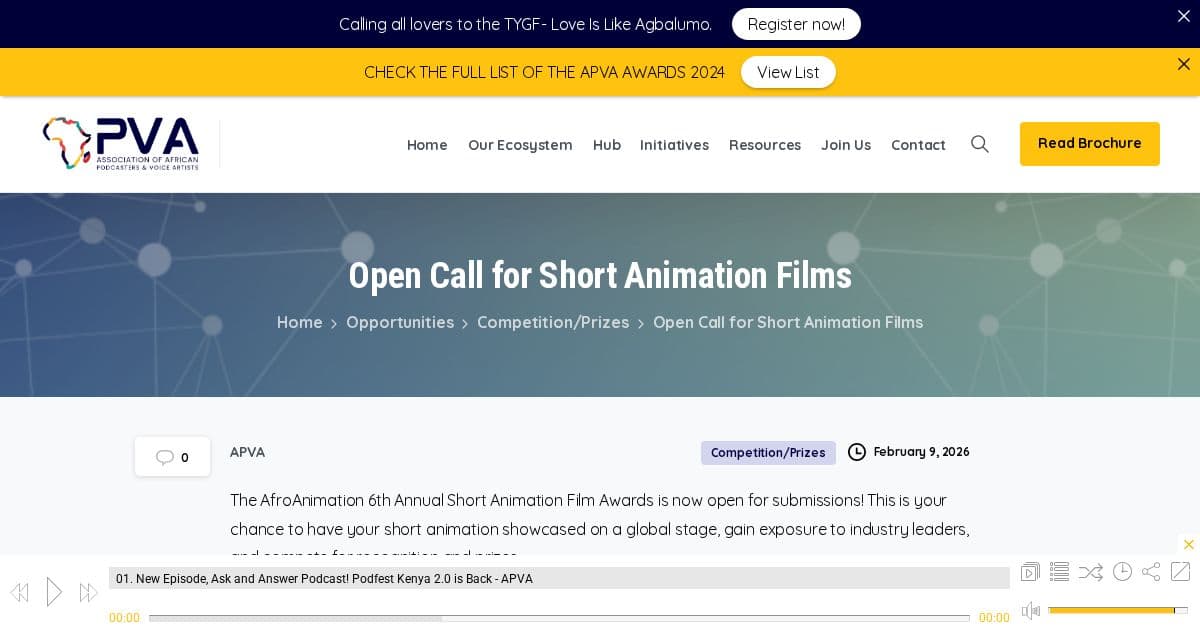The height and width of the screenshot is (630, 1200).
Task: Open the site search magnifier icon
Action: pos(980,144)
